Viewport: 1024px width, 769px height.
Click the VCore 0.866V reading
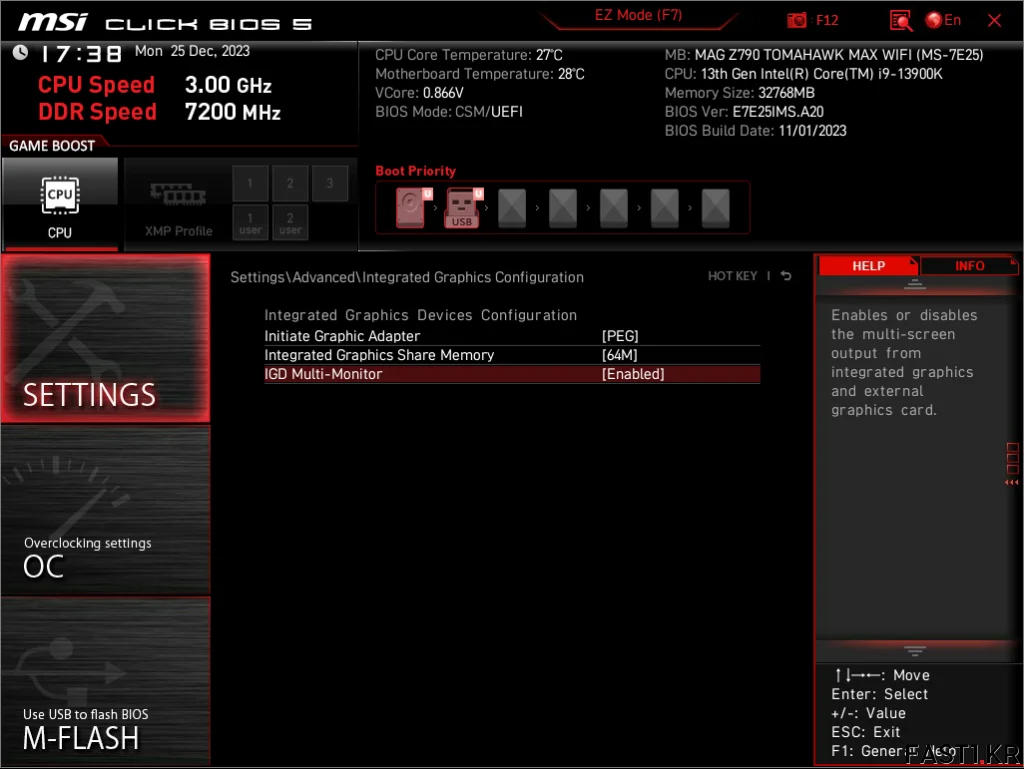[x=419, y=93]
